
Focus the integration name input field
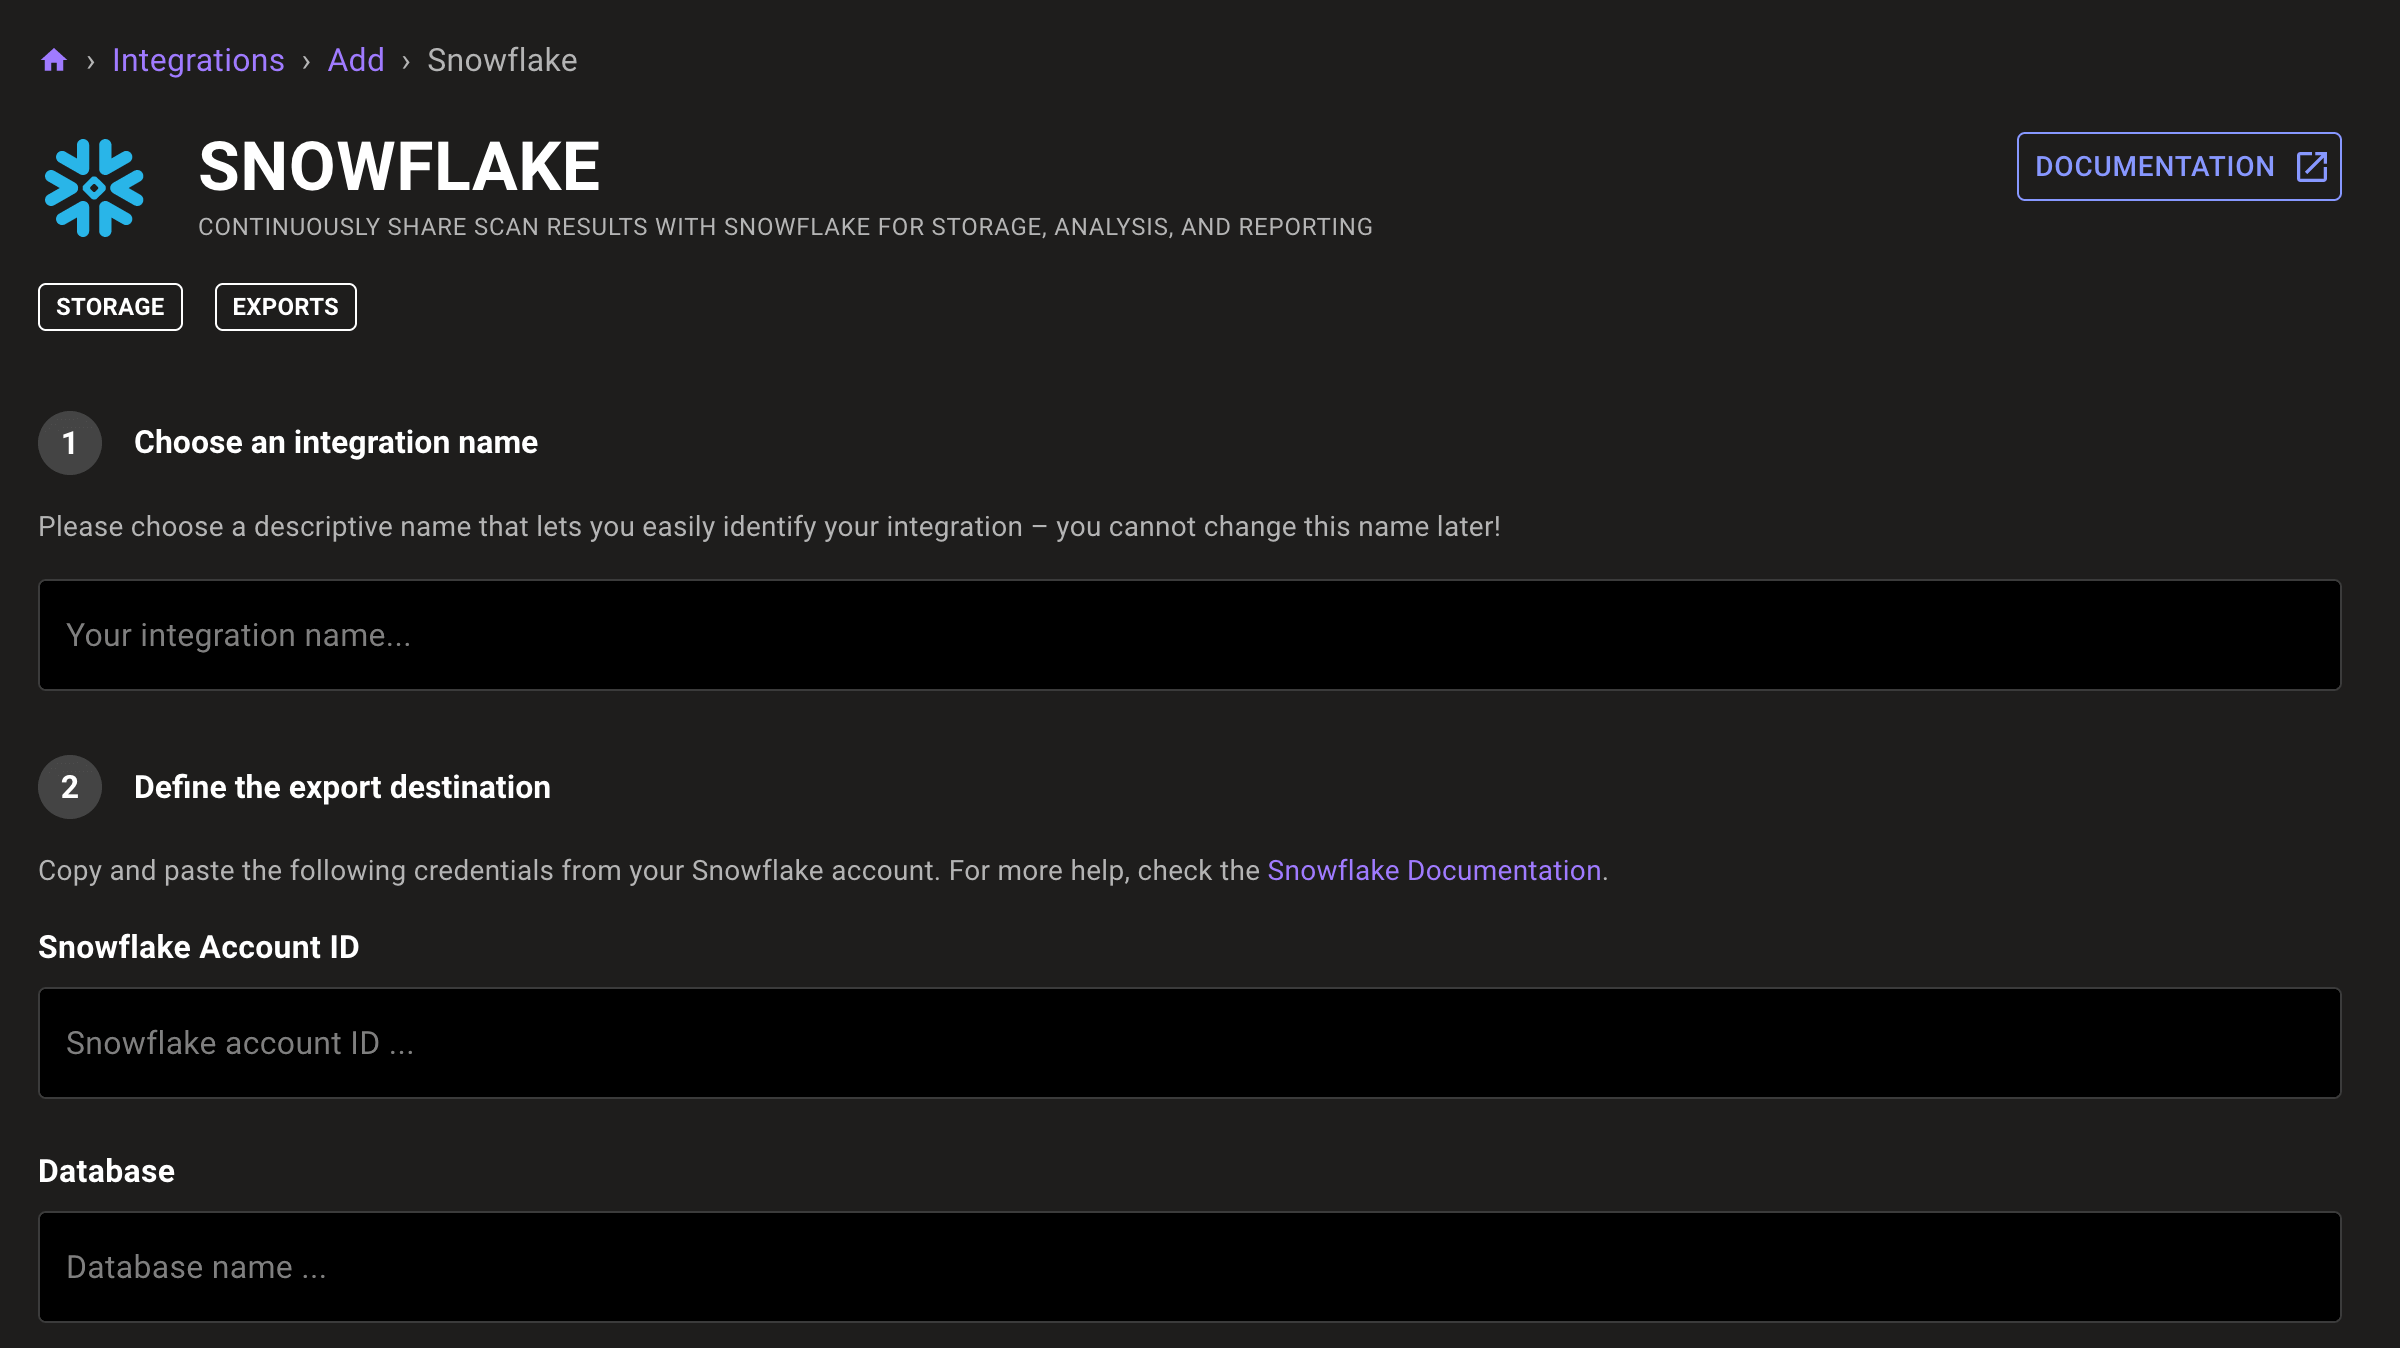pos(1189,635)
